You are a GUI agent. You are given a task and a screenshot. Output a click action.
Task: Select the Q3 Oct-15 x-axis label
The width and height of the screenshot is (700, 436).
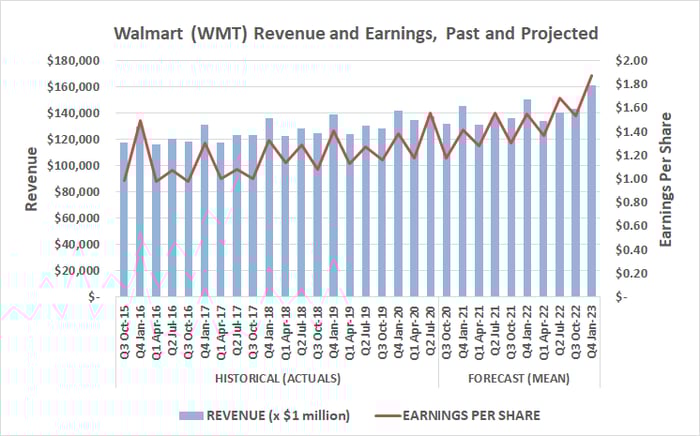[x=124, y=332]
